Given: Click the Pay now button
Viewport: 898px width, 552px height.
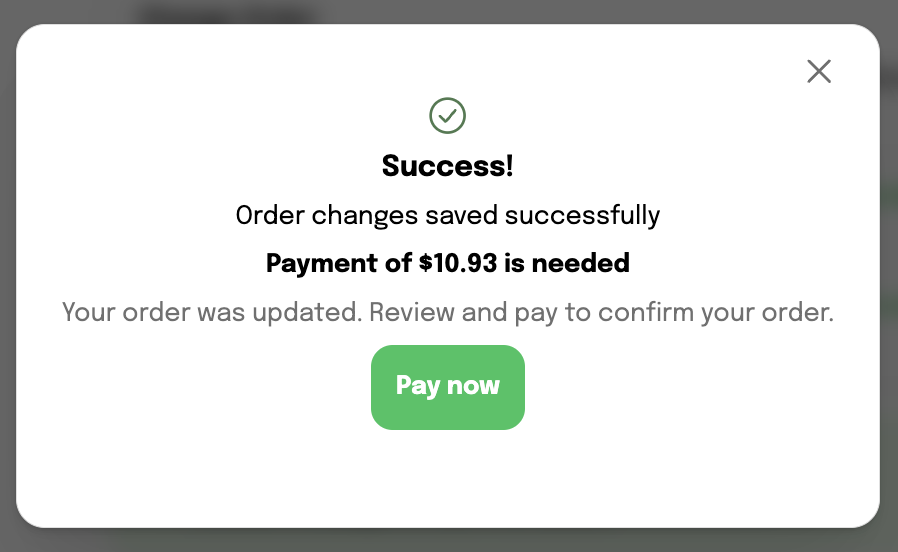Looking at the screenshot, I should click(x=448, y=387).
